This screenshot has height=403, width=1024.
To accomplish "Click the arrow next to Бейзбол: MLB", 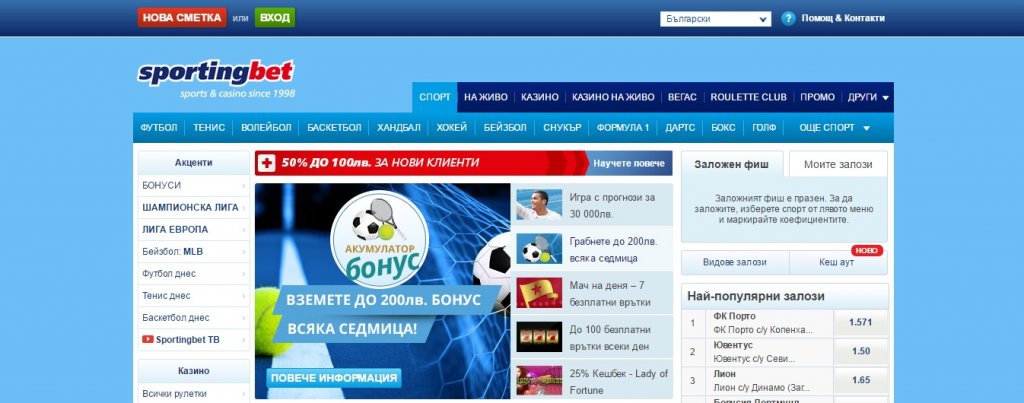I will [244, 252].
